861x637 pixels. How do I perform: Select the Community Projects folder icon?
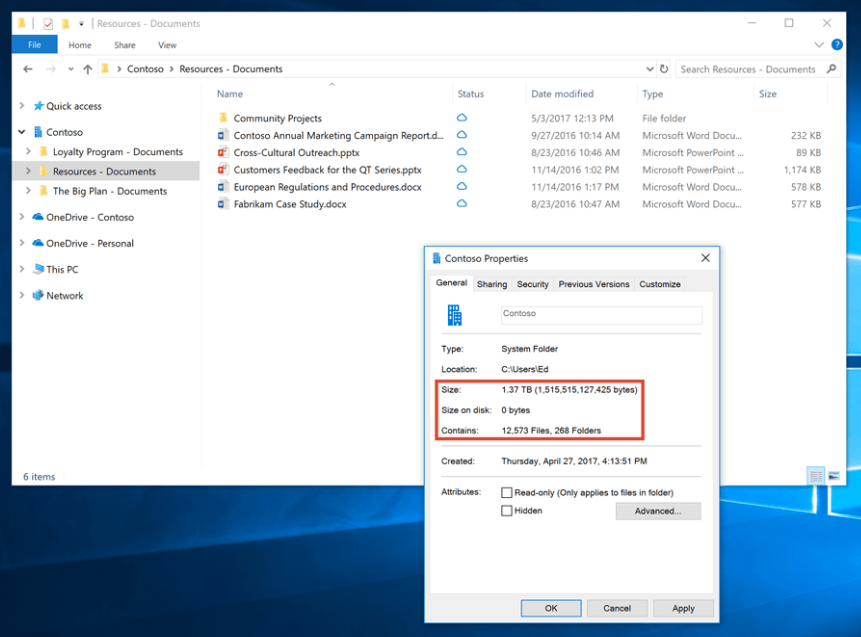click(223, 118)
